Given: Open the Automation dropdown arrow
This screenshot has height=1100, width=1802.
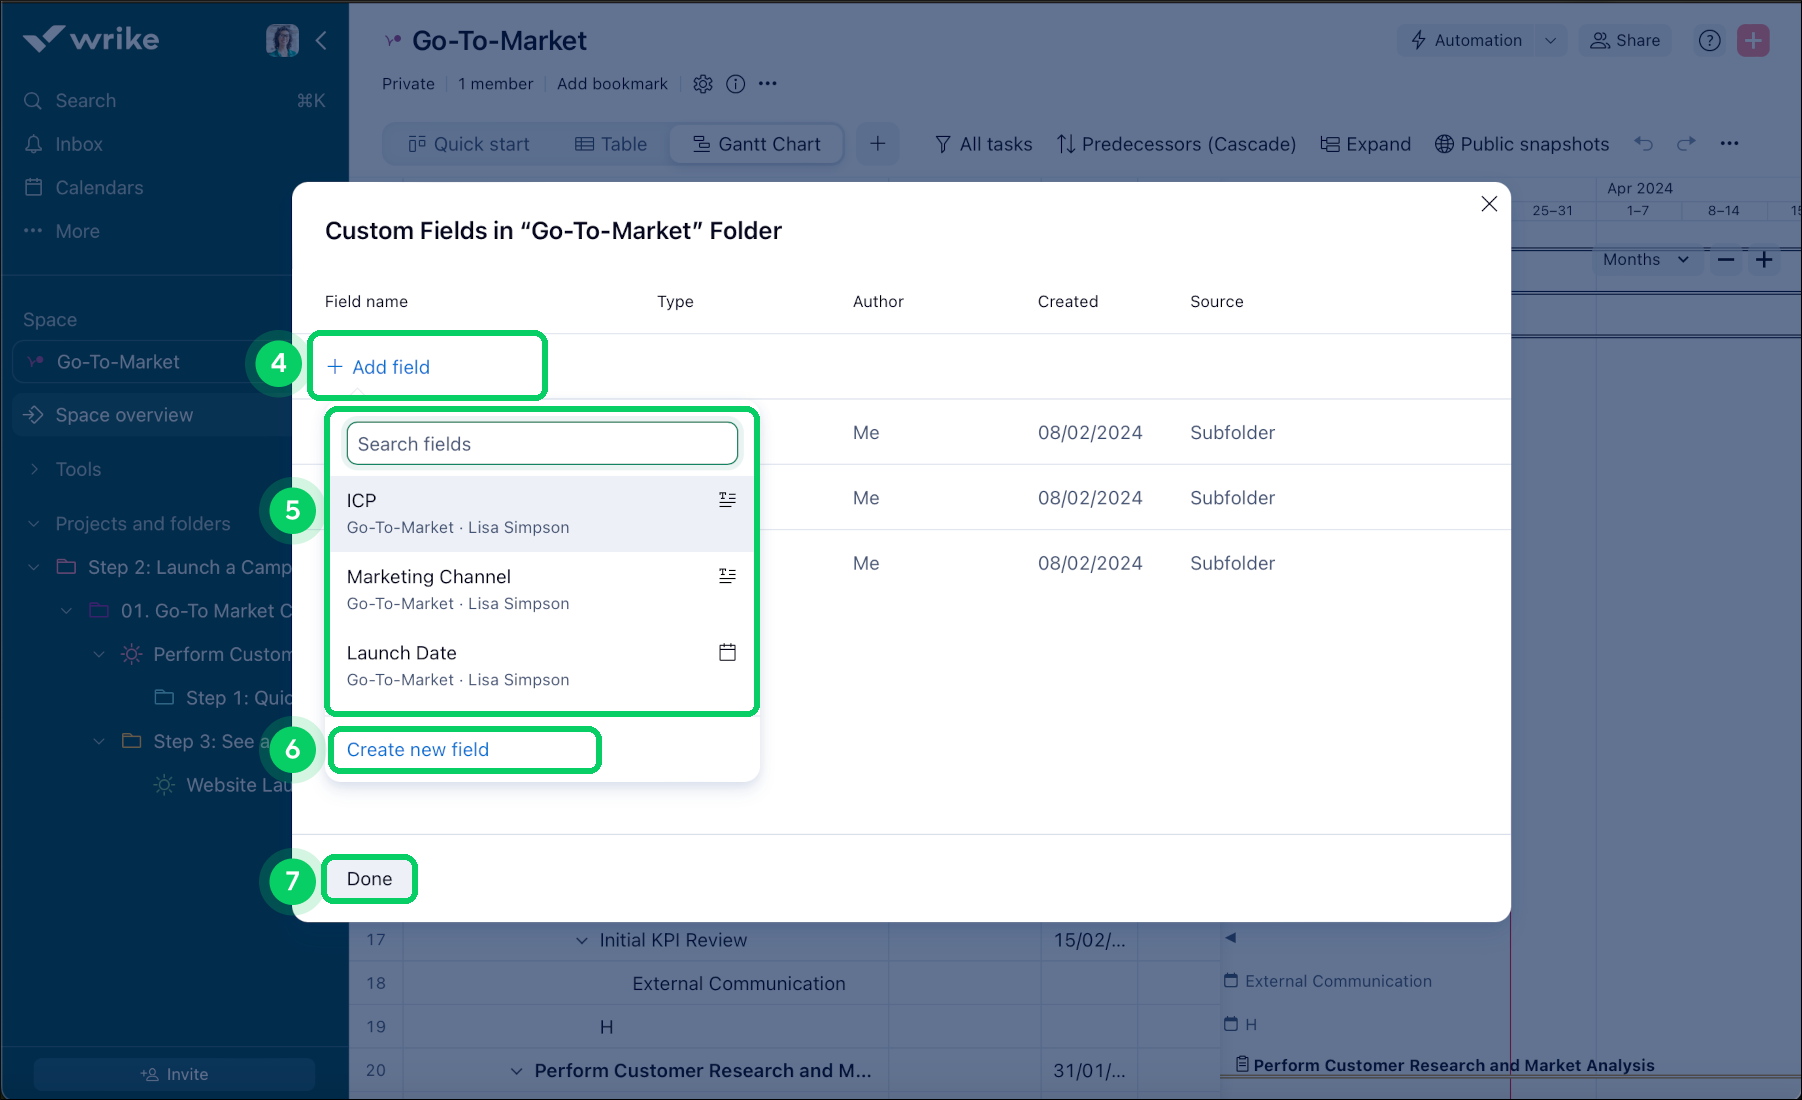Looking at the screenshot, I should pyautogui.click(x=1551, y=40).
